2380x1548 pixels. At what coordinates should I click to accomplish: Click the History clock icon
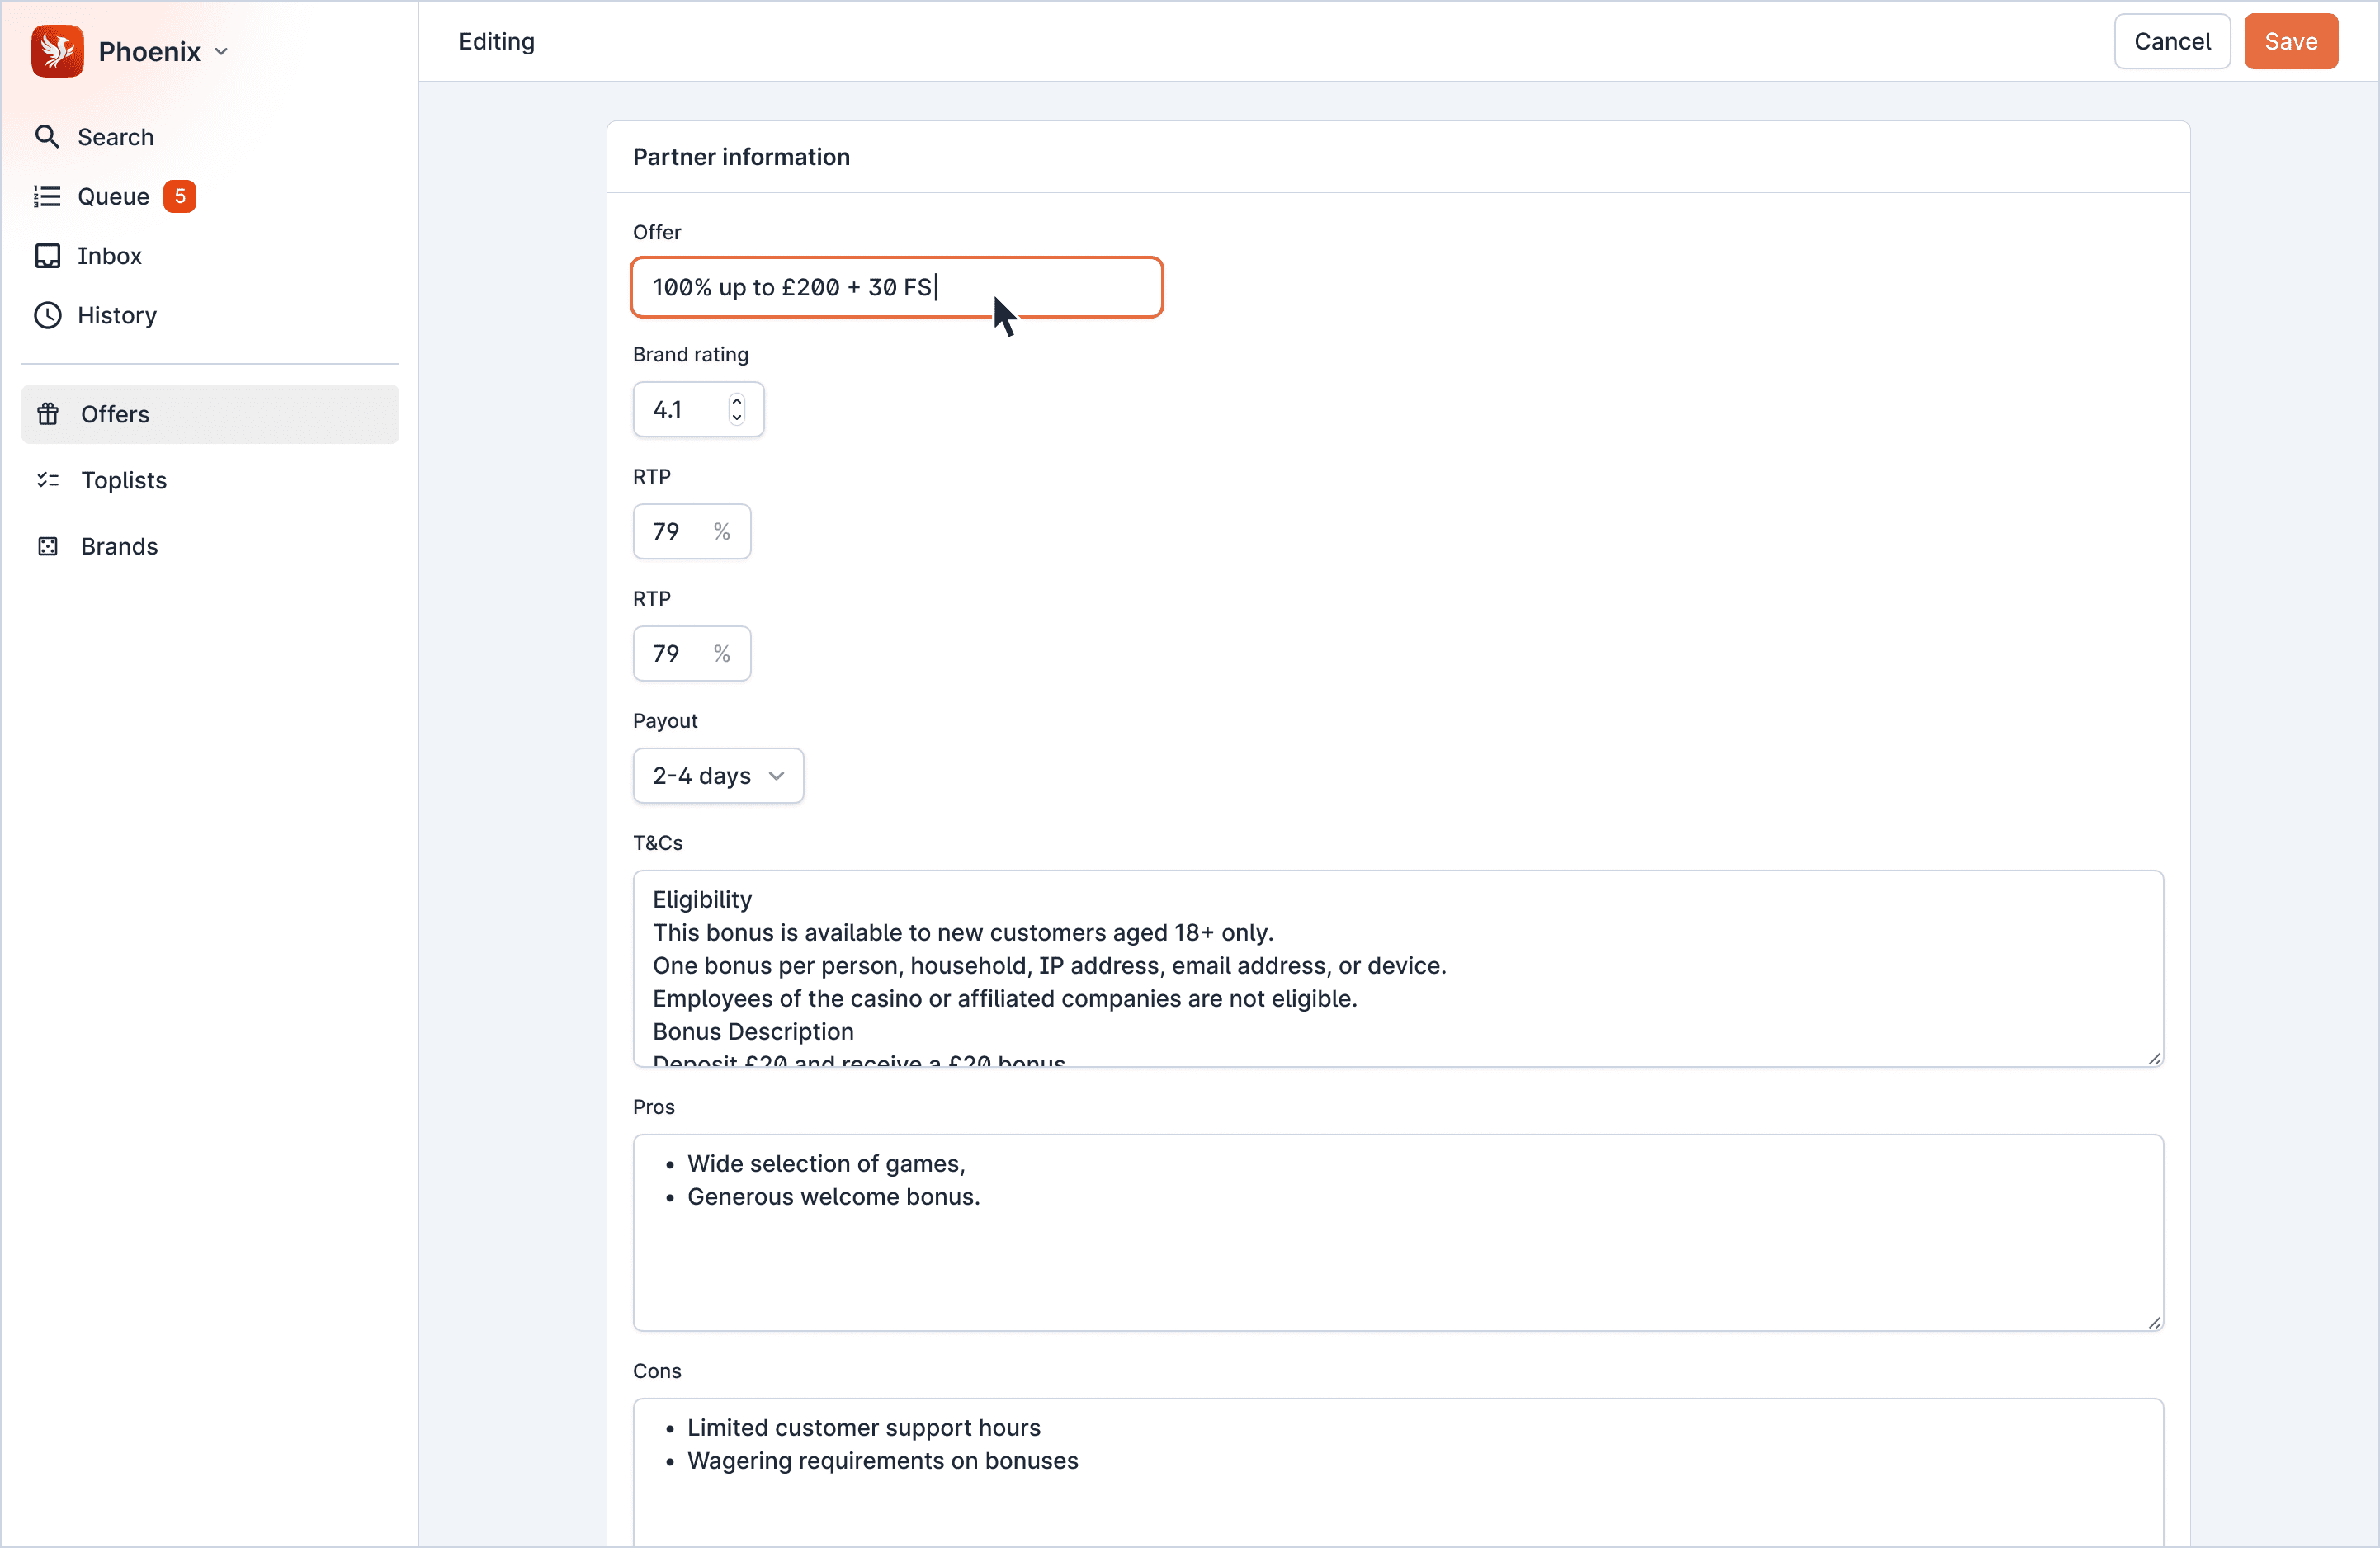tap(47, 315)
